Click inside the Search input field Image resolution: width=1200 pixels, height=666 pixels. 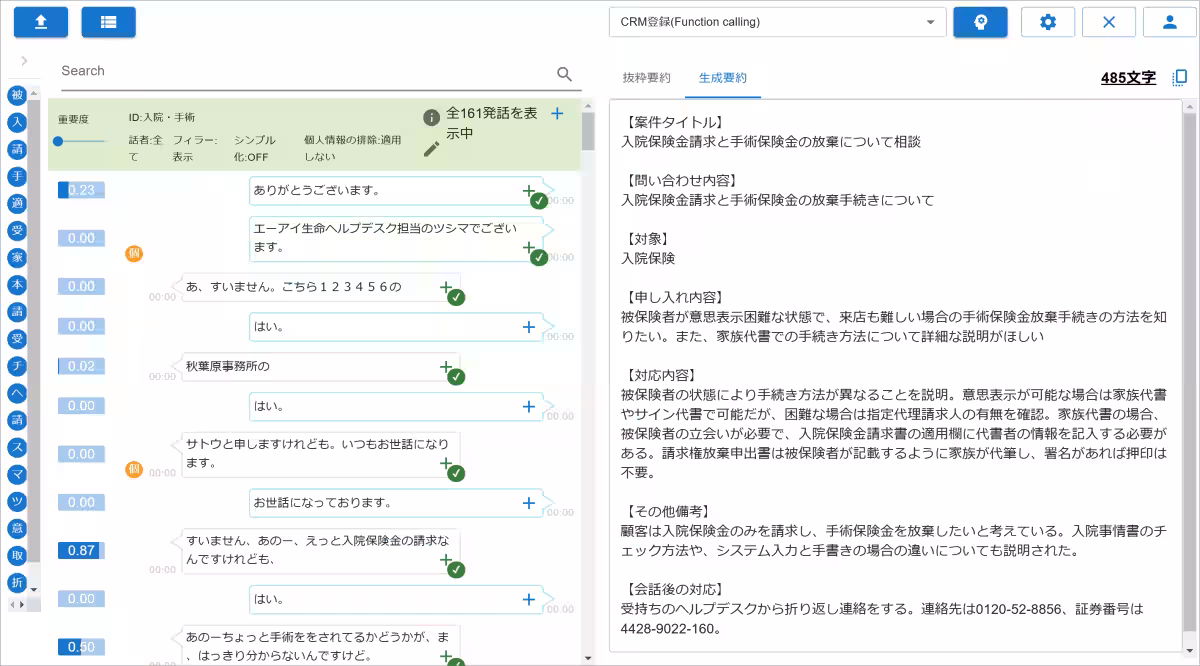[x=300, y=70]
